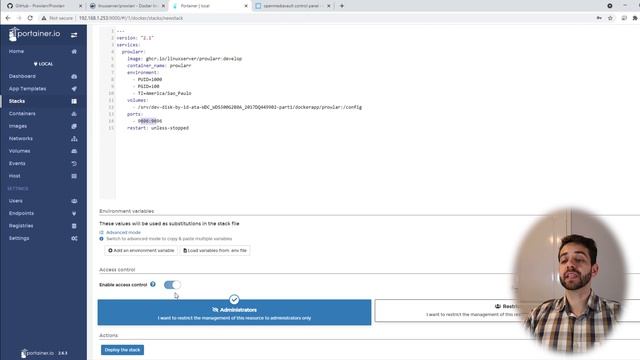Open Images in the sidebar
Image resolution: width=640 pixels, height=360 pixels.
18,126
